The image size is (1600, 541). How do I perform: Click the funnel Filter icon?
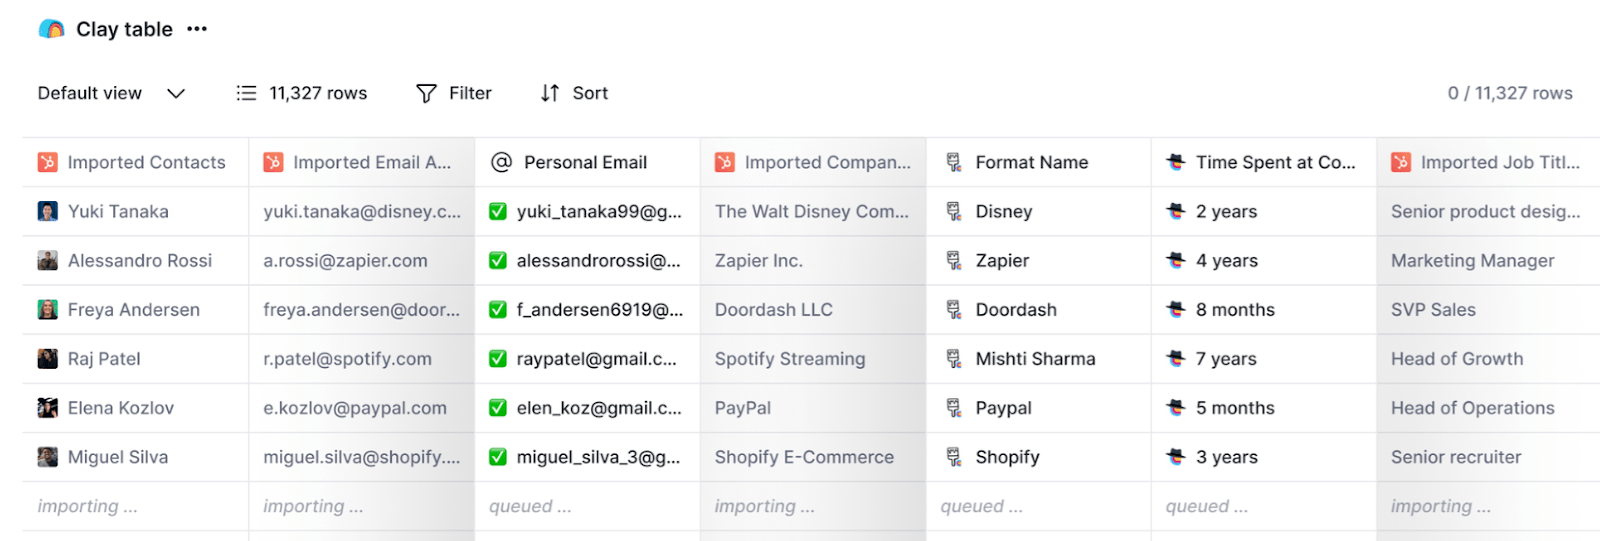426,93
